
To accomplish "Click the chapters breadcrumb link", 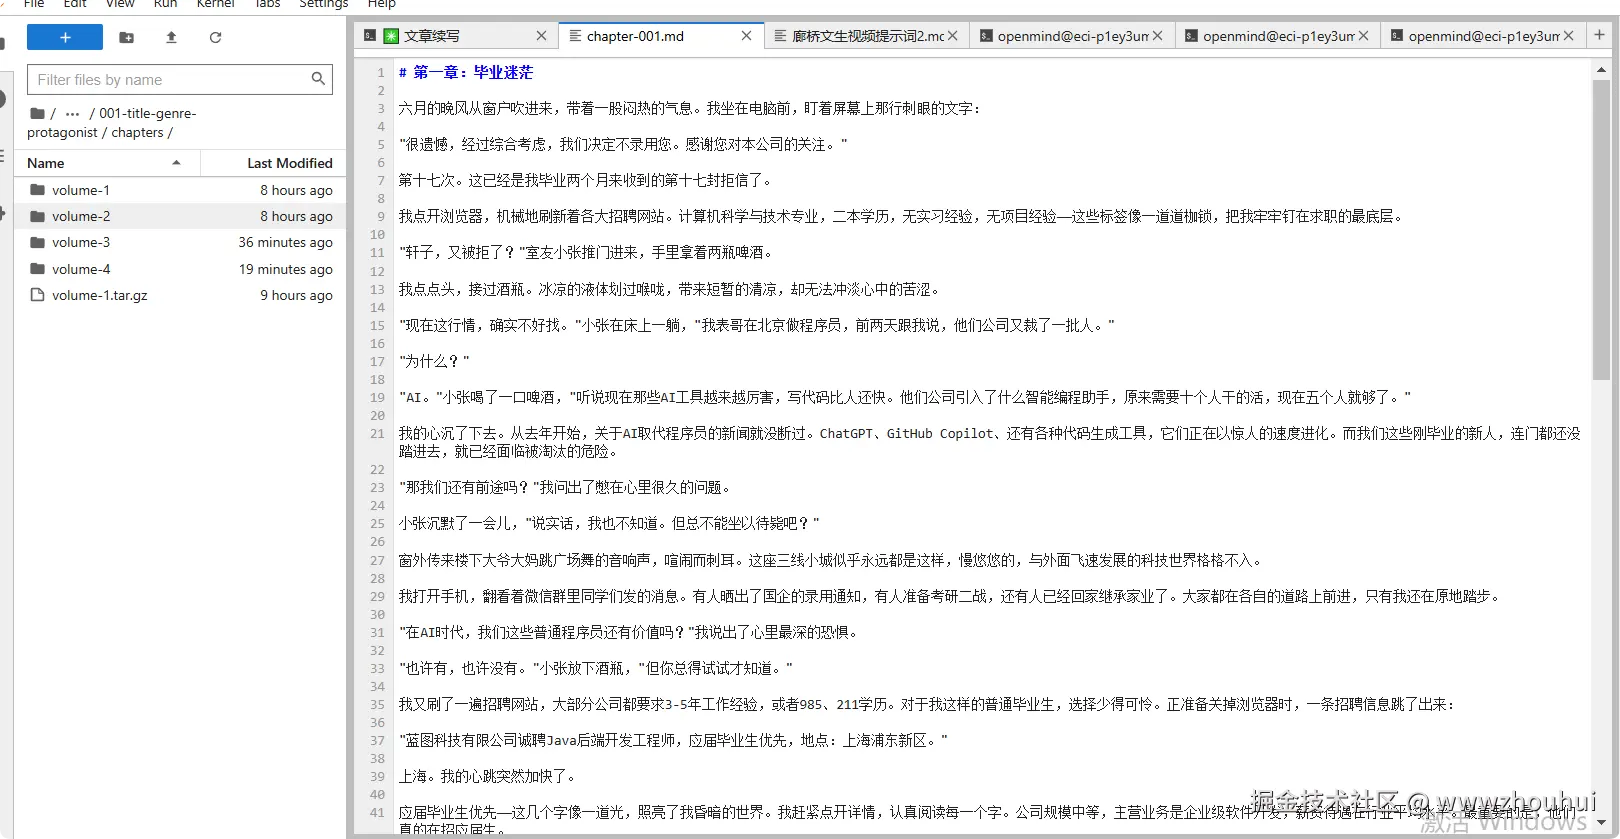I will coord(137,132).
